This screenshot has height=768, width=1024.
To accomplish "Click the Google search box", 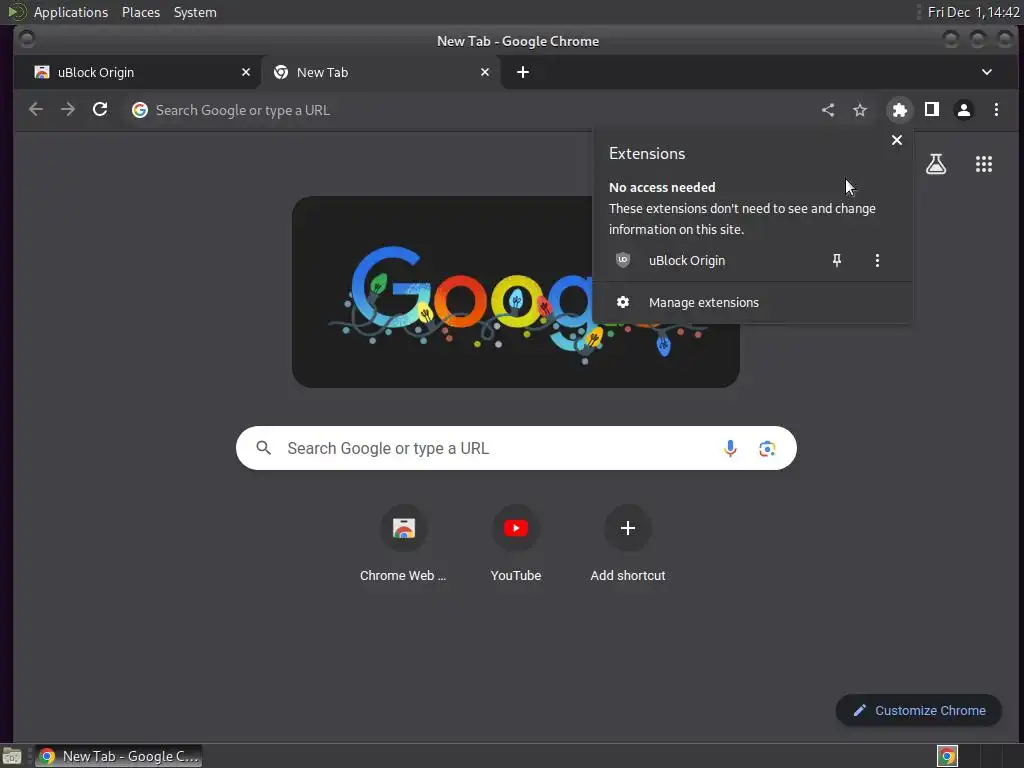I will (x=516, y=448).
